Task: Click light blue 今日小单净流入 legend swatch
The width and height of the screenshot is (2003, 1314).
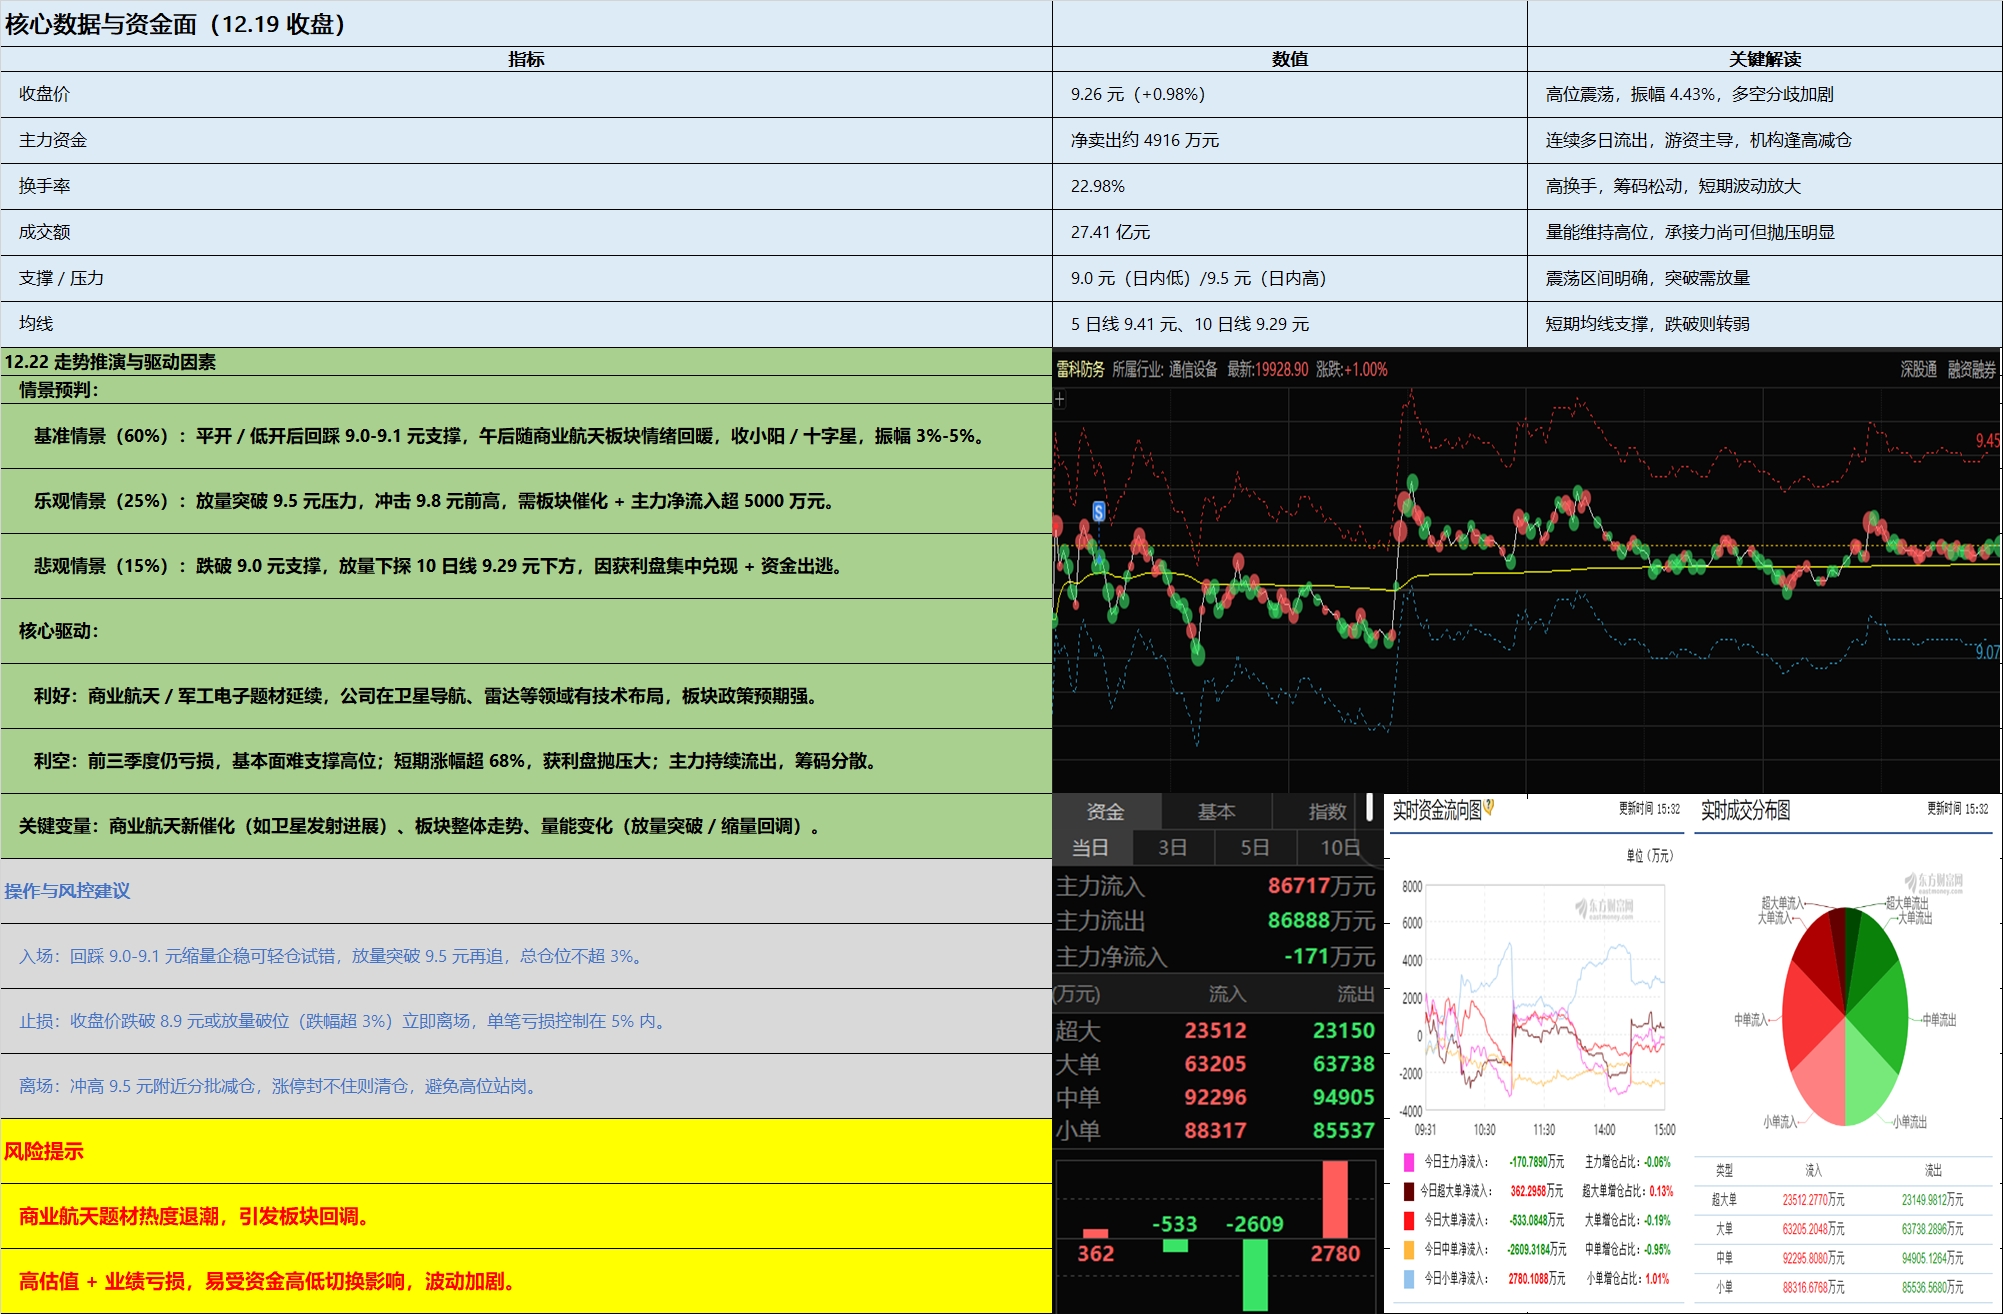Action: click(x=1409, y=1278)
